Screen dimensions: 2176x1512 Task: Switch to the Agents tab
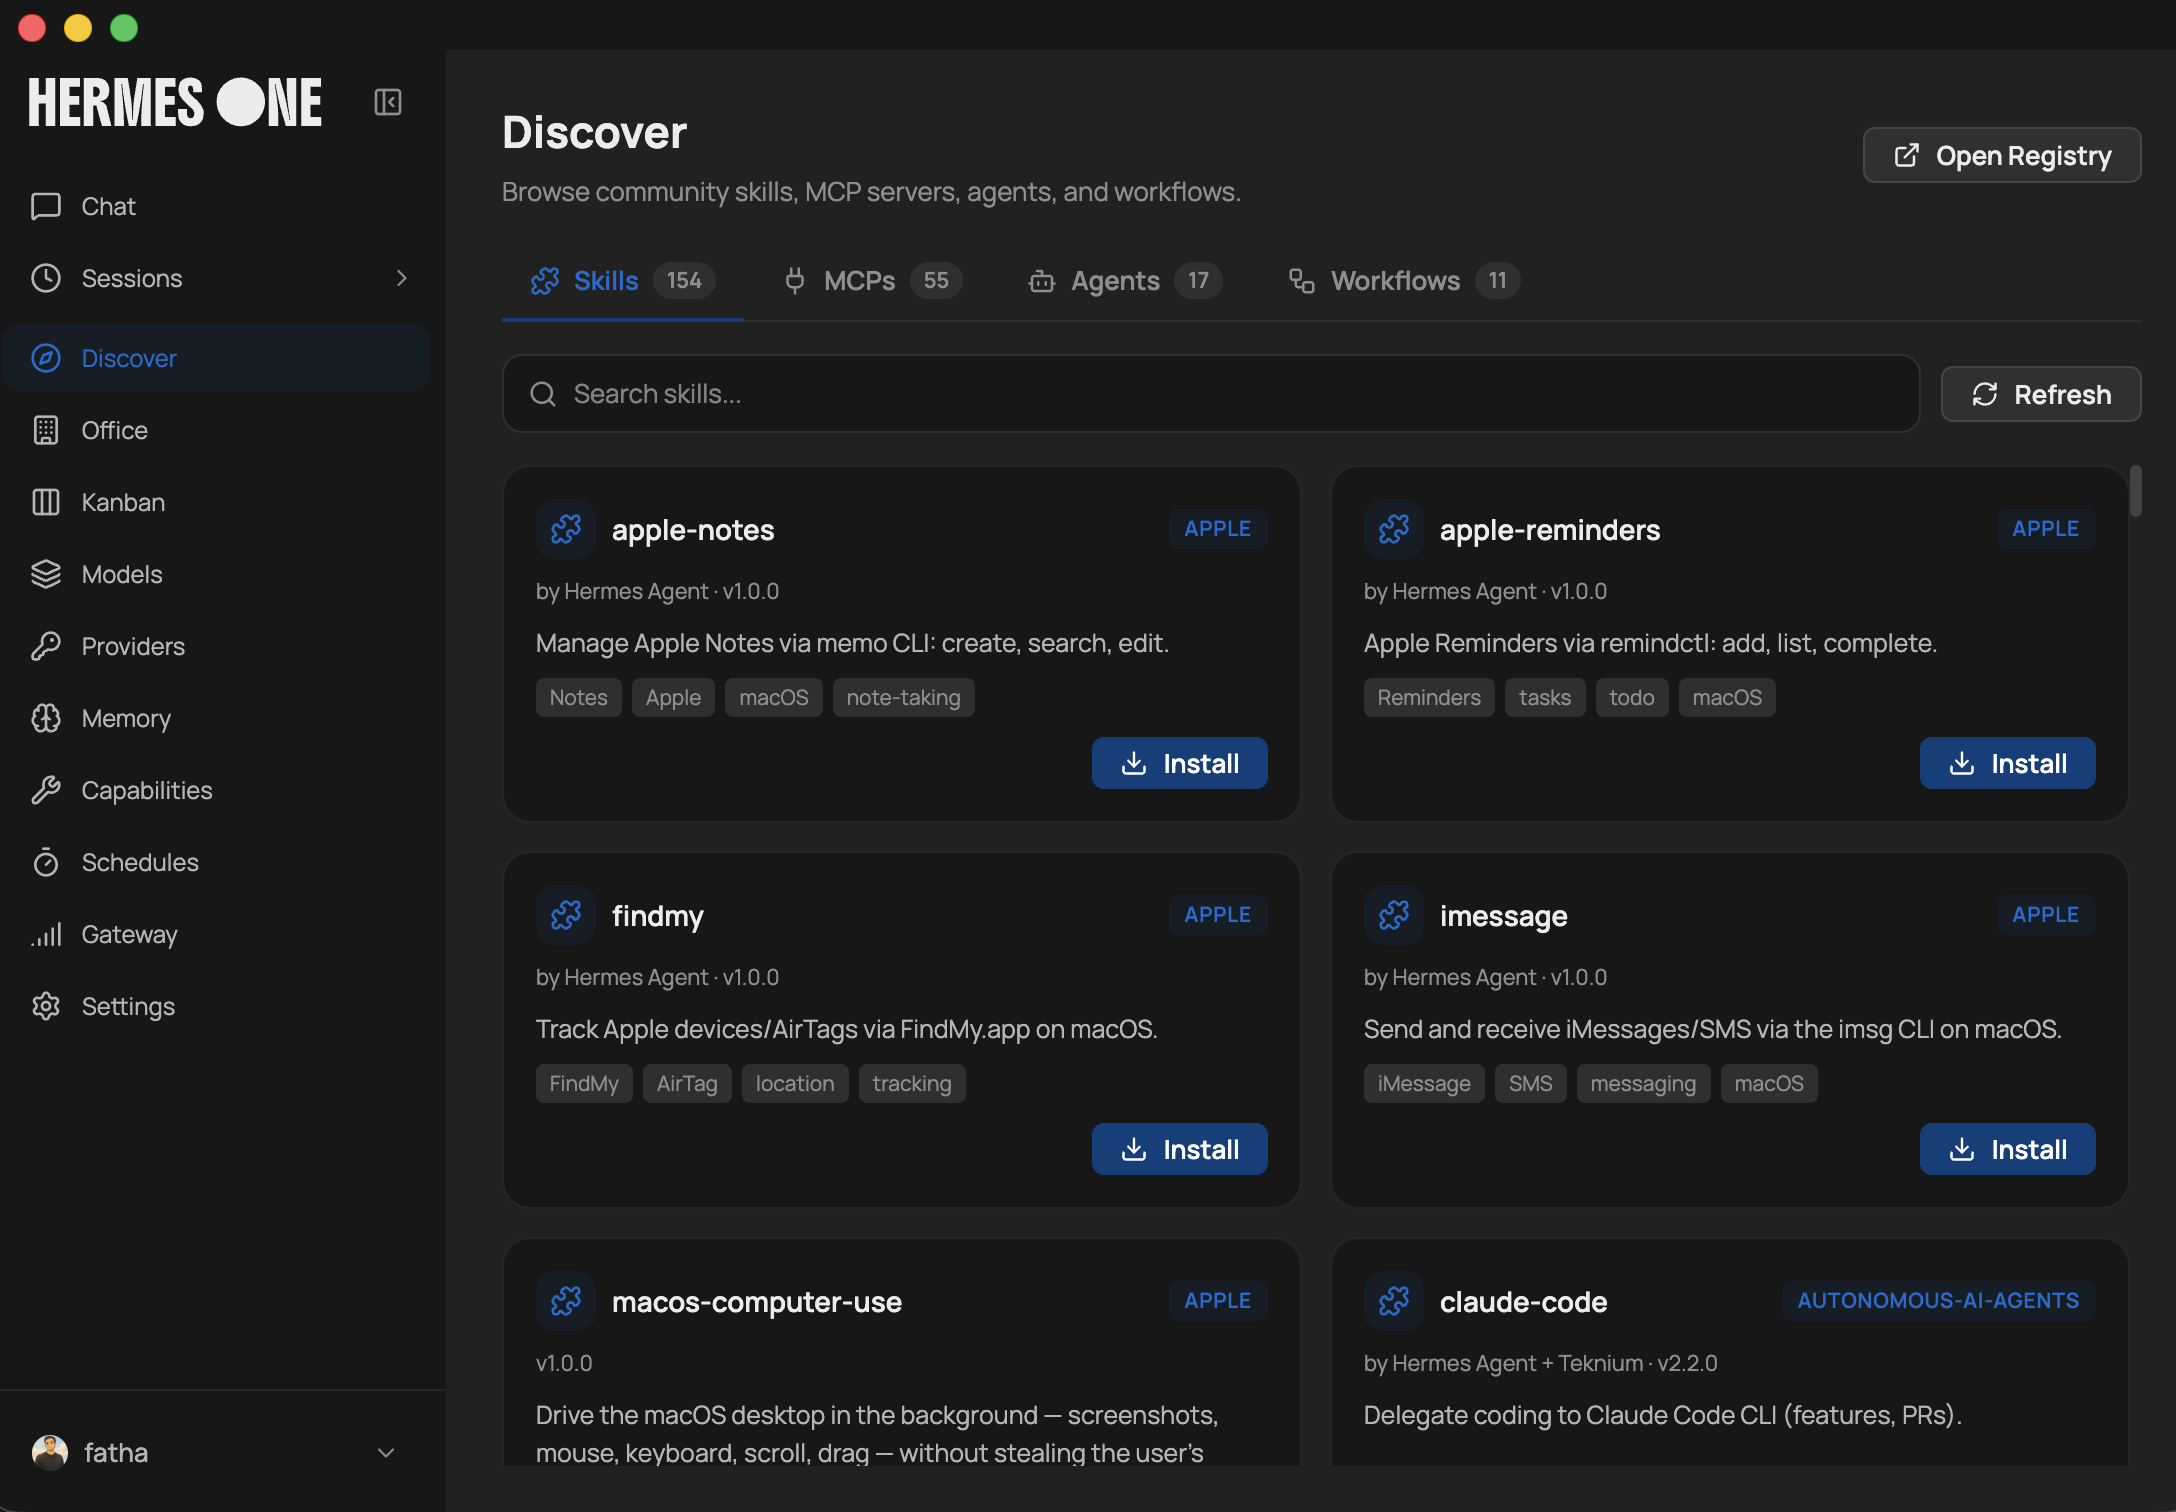[x=1124, y=281]
